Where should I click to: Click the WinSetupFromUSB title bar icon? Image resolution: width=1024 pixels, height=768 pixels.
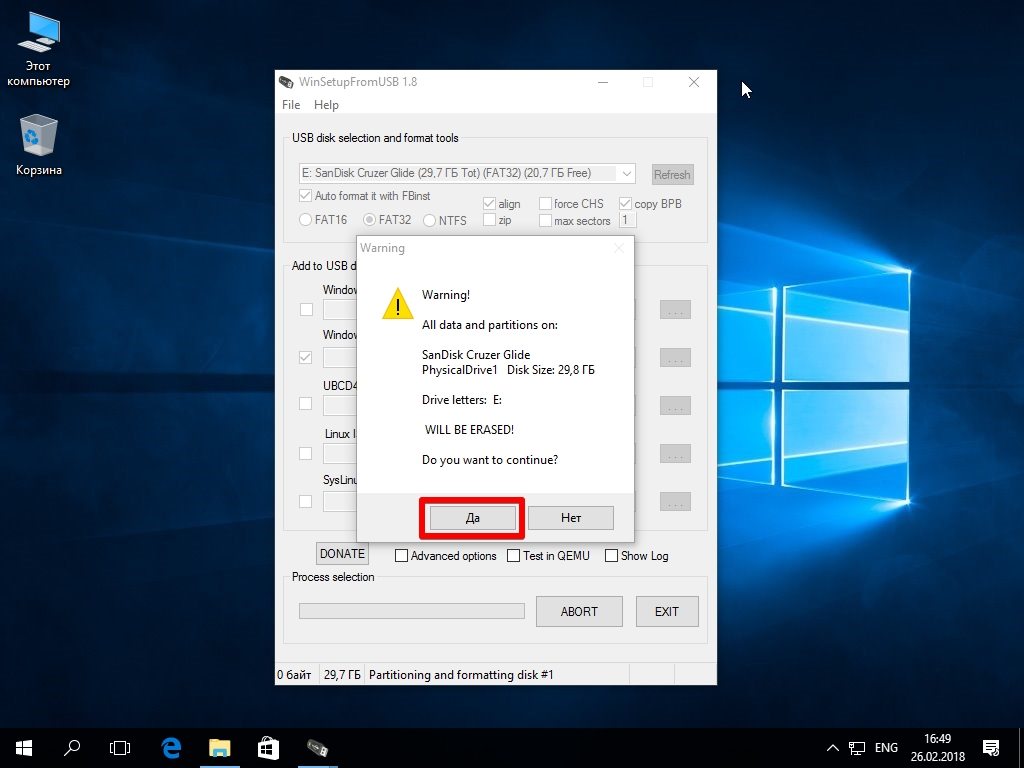(x=286, y=82)
